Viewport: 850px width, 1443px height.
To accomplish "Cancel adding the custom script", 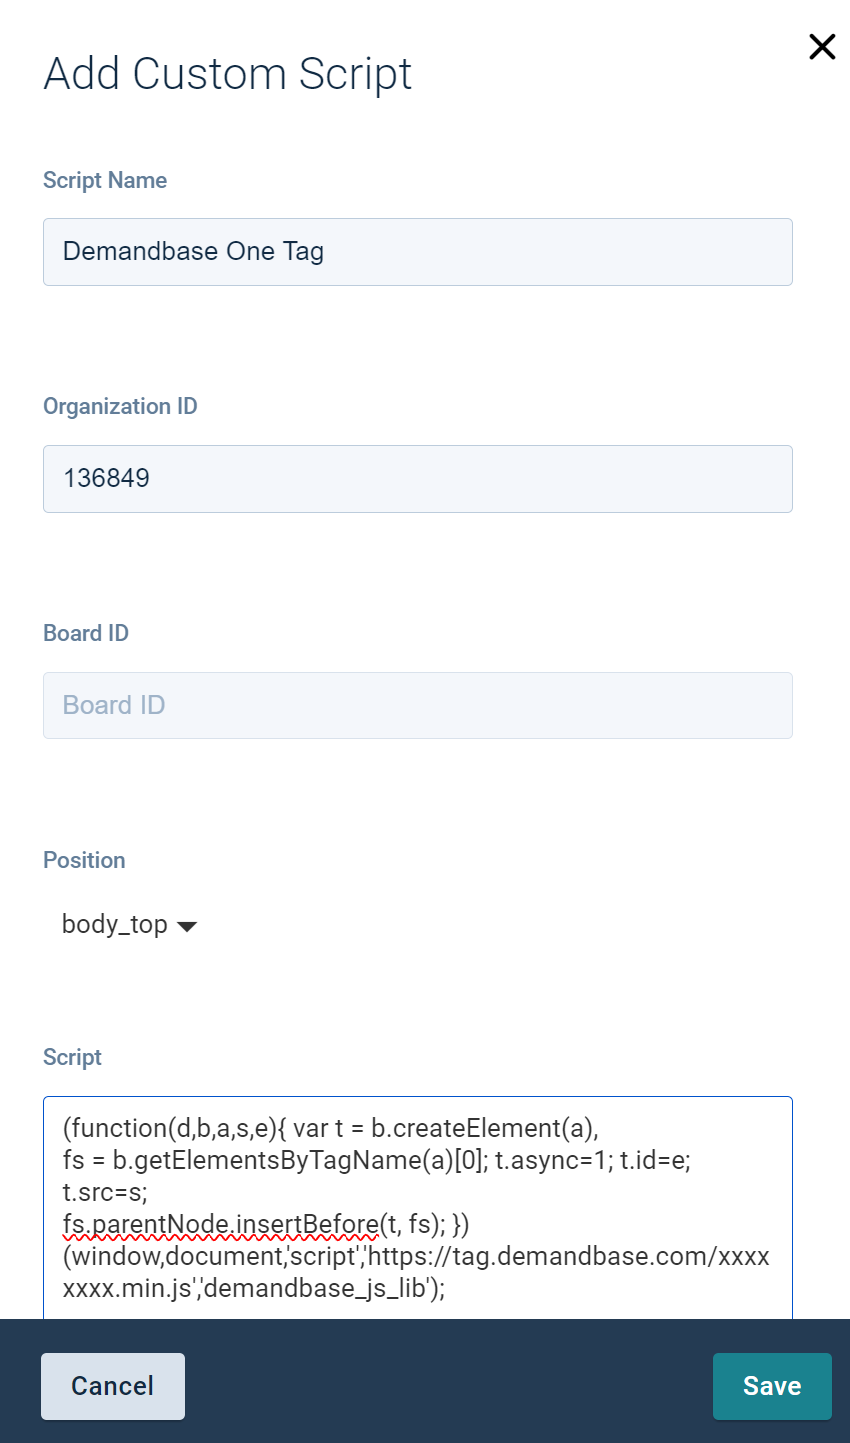I will click(x=112, y=1386).
